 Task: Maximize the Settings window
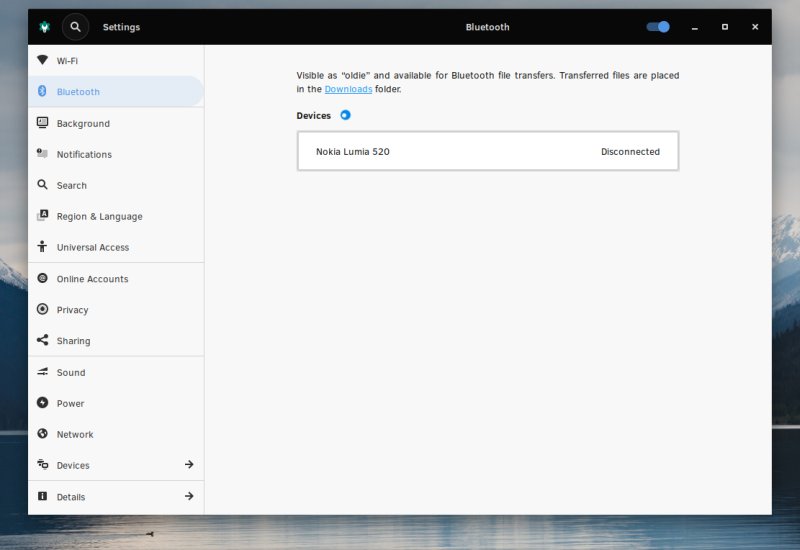click(724, 27)
